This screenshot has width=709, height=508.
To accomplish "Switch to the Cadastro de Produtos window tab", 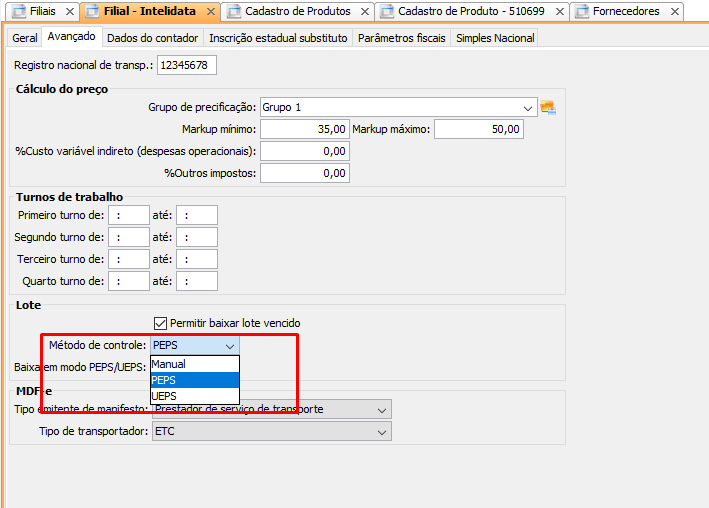I will click(297, 12).
